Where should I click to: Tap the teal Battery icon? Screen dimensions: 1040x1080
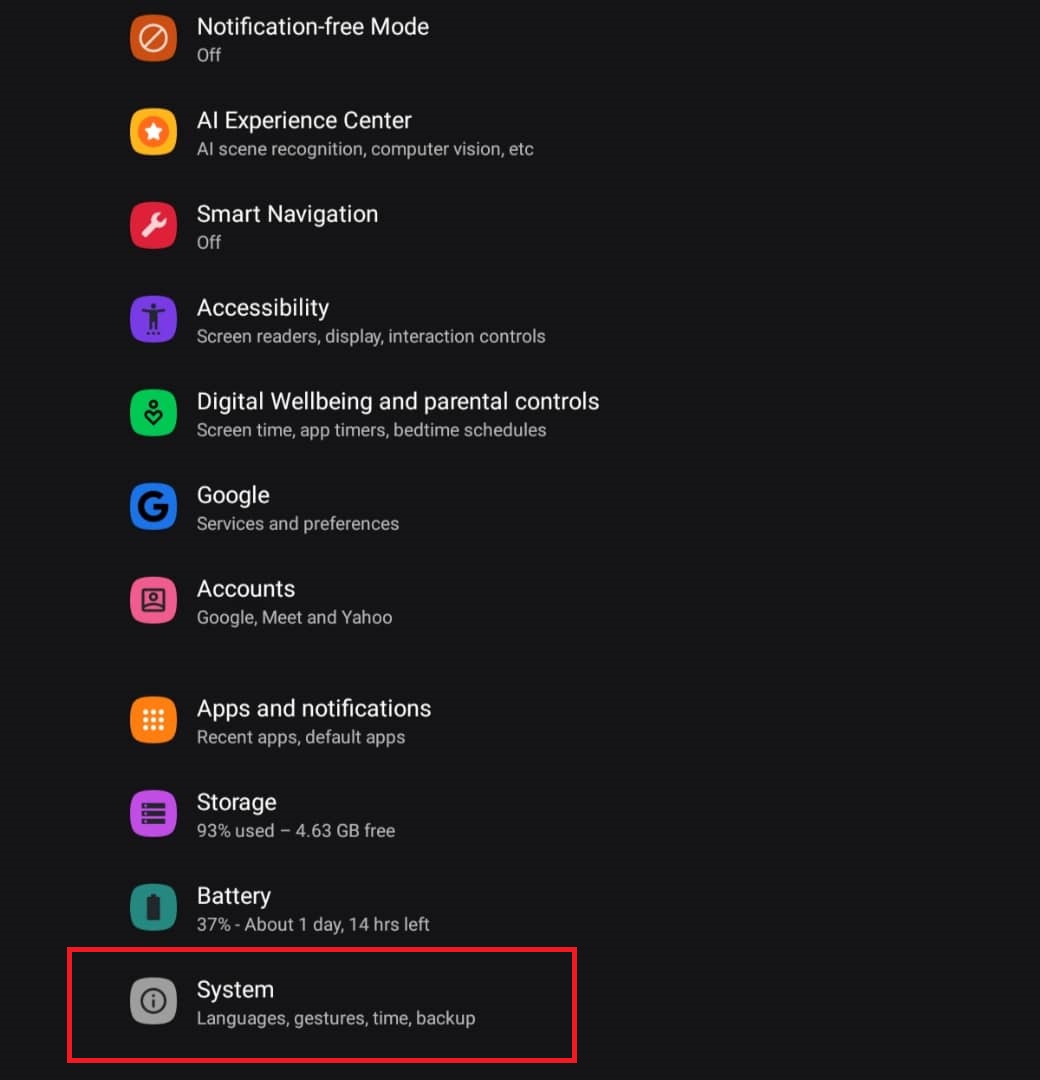(x=153, y=908)
